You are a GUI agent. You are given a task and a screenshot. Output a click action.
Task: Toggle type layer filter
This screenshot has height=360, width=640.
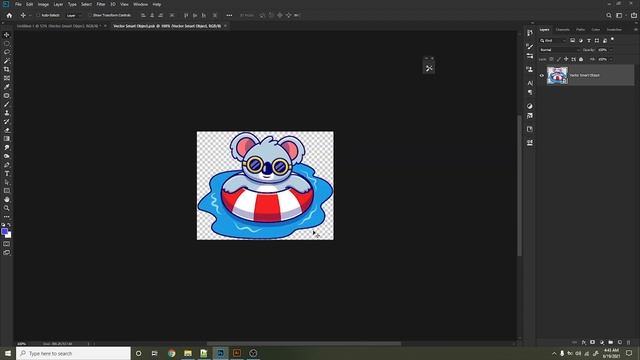589,40
